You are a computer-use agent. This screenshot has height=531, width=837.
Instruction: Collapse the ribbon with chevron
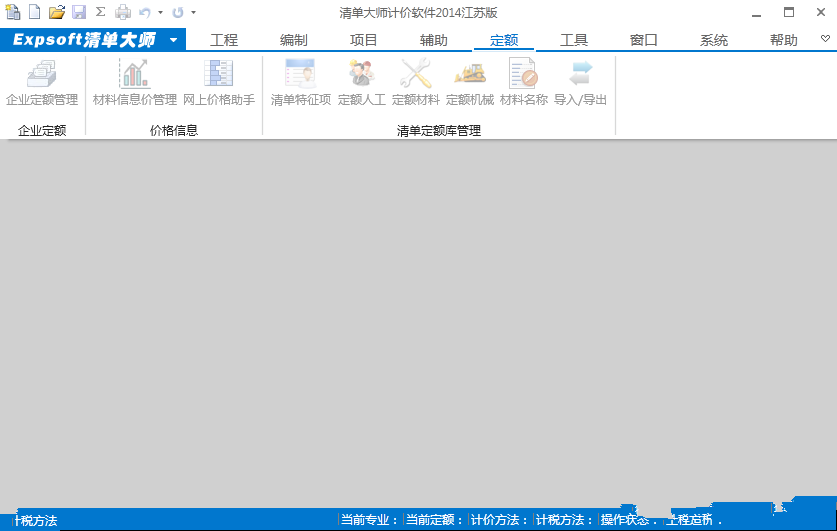(825, 38)
